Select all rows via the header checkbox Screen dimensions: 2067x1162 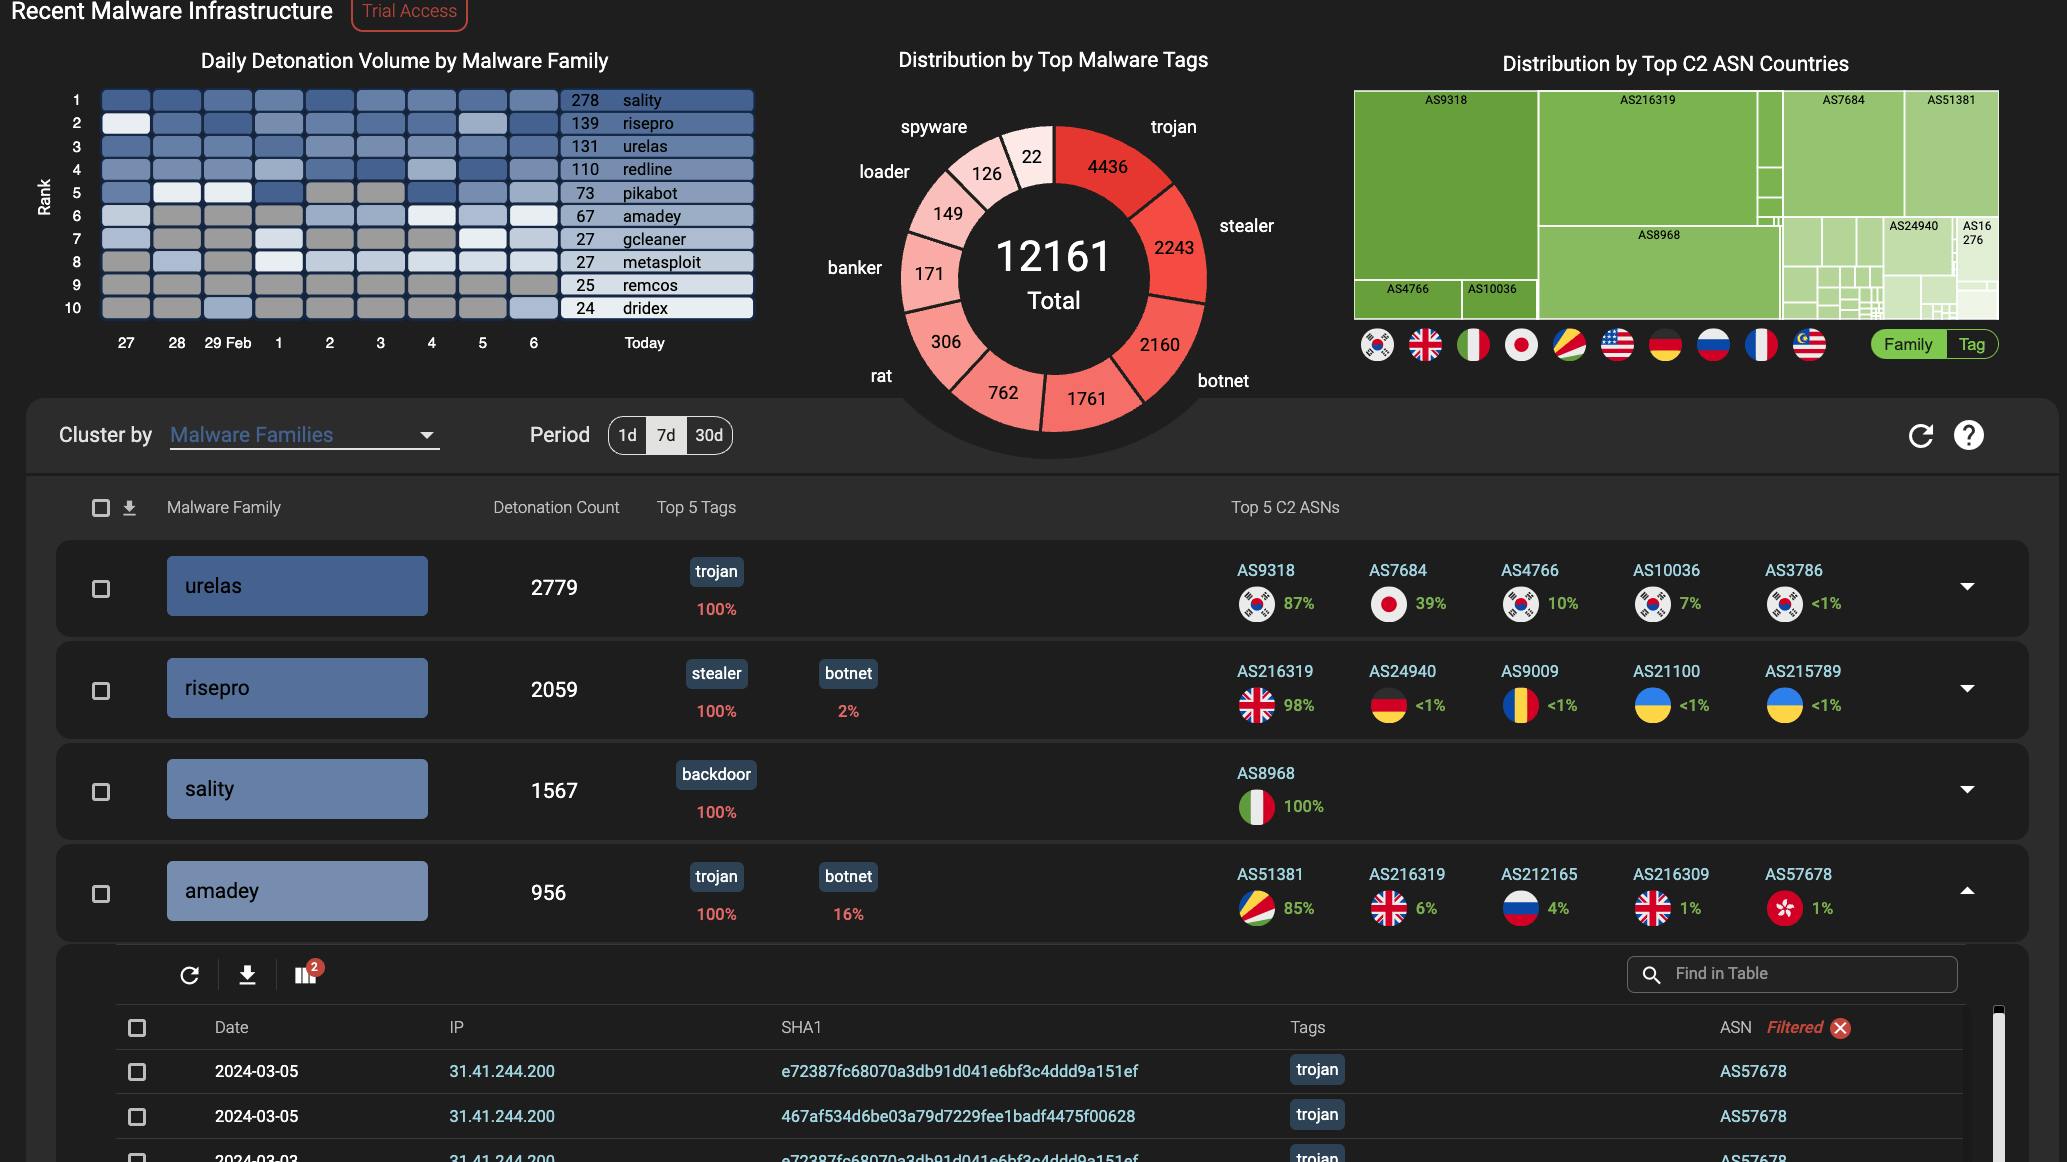click(x=100, y=508)
